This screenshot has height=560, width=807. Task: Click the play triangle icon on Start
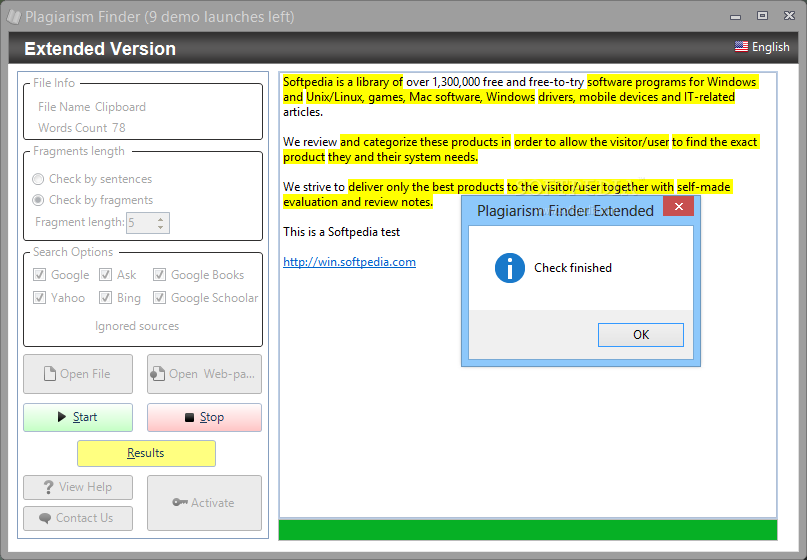62,417
